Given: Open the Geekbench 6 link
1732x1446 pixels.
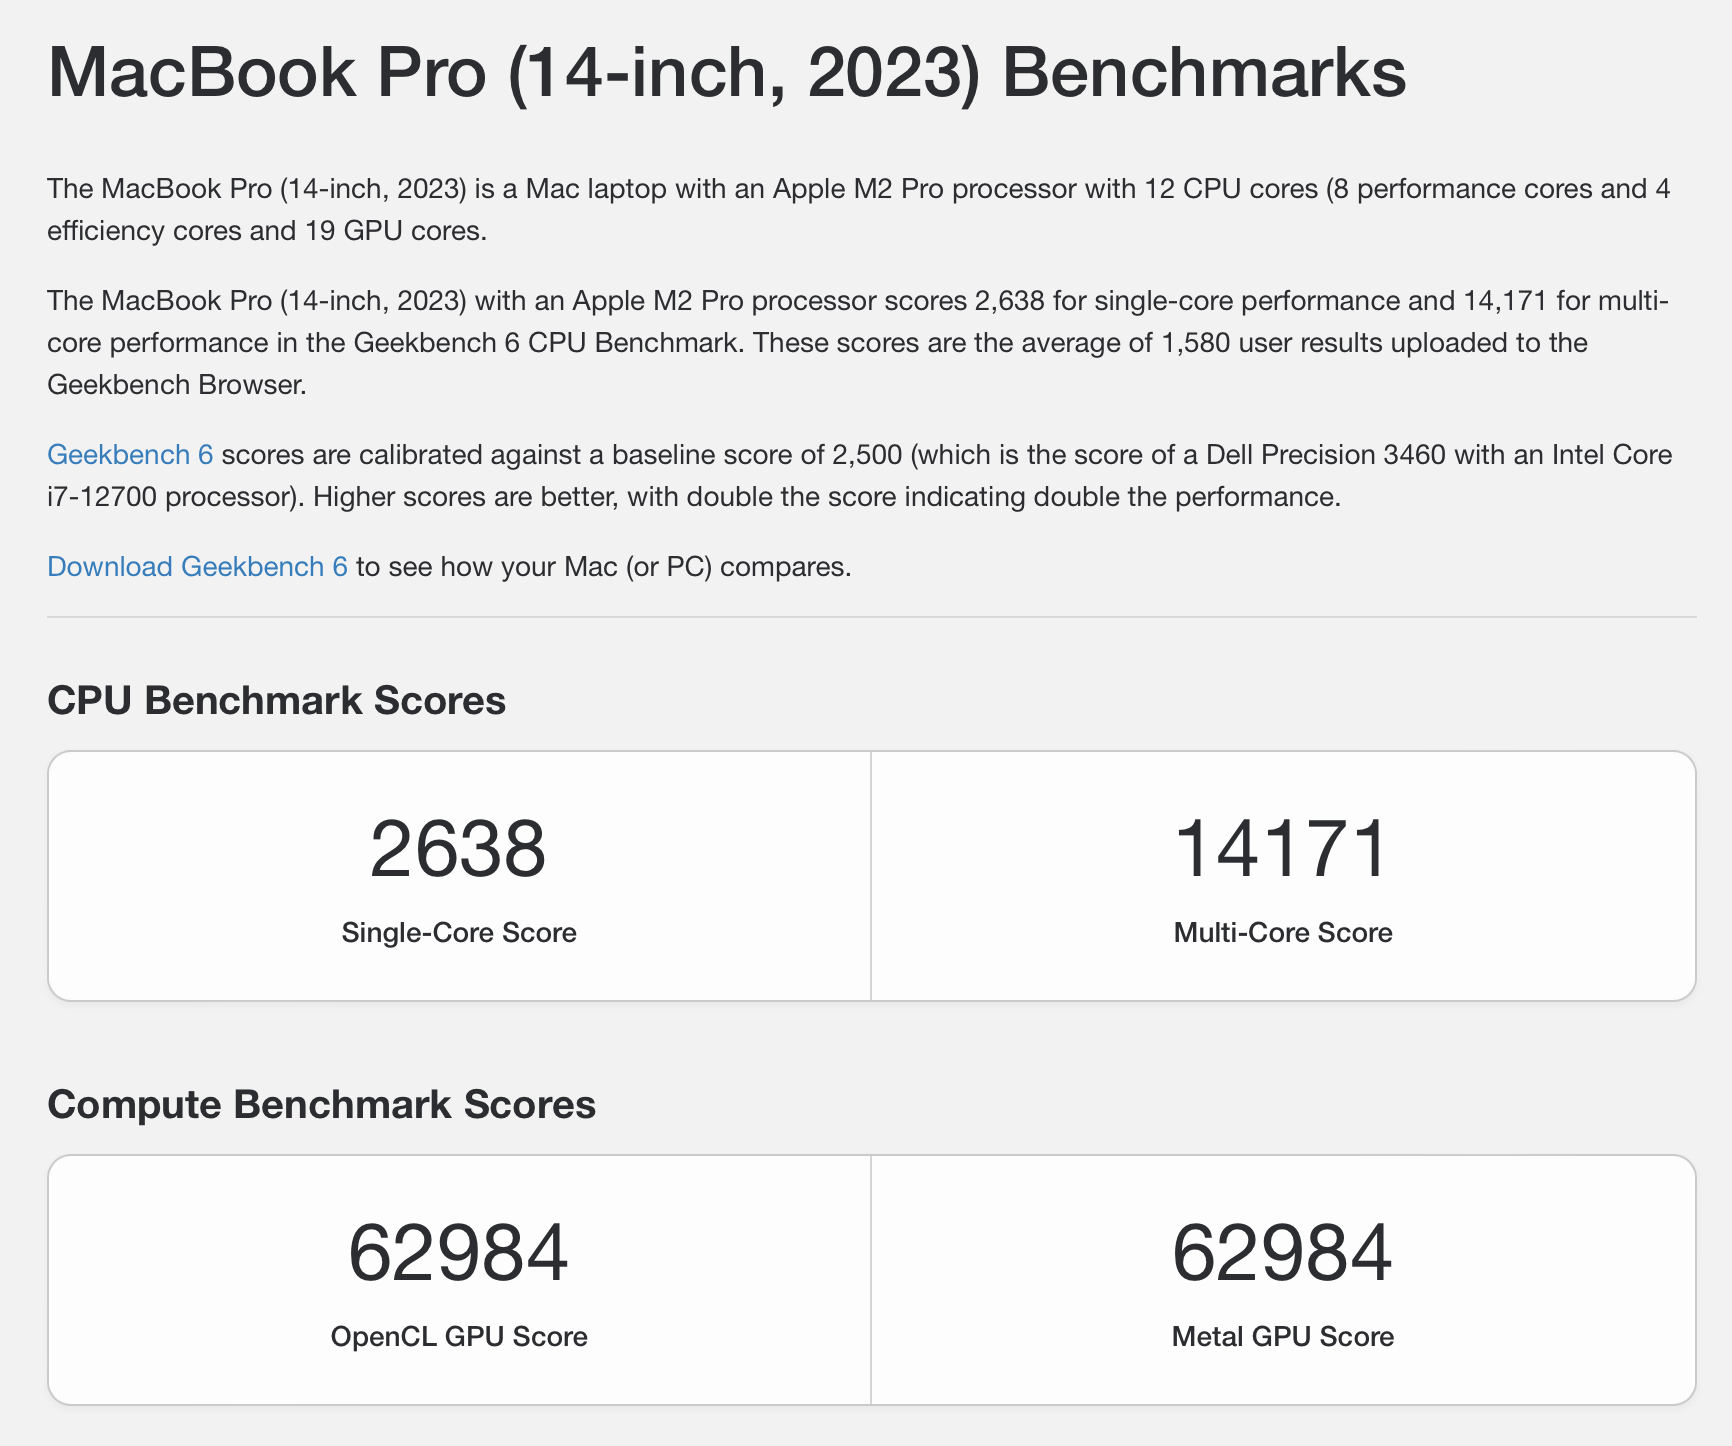Looking at the screenshot, I should pyautogui.click(x=130, y=455).
